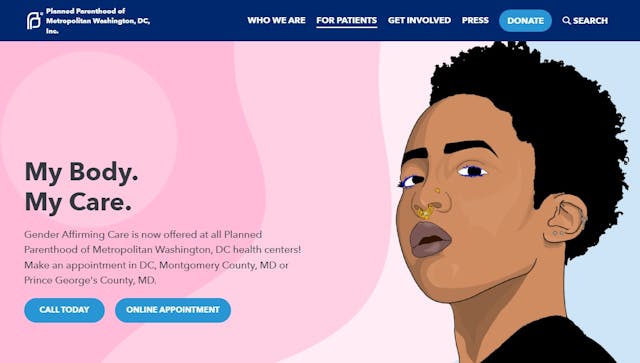Click Planned Parenthood of Metropolitan Washington title
Screen dimensions: 640x363
pyautogui.click(x=98, y=21)
